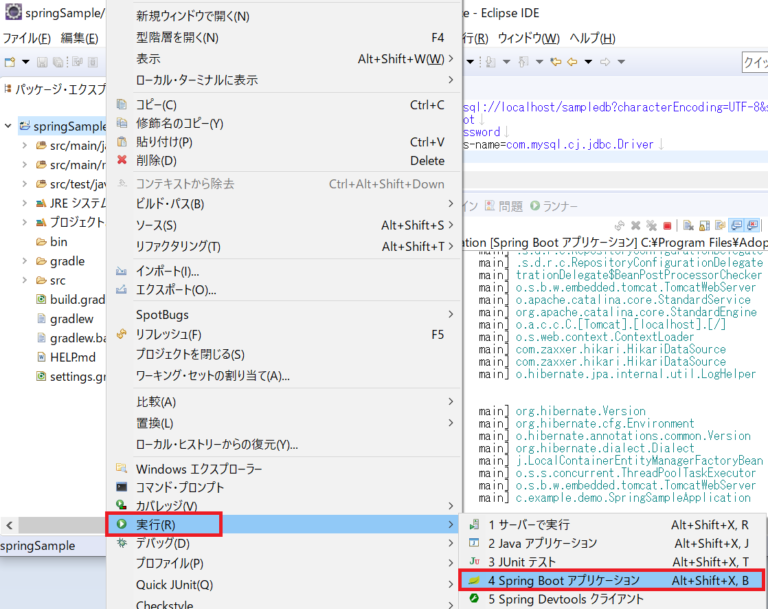Open リファクタリング(T) submenu

[x=284, y=246]
